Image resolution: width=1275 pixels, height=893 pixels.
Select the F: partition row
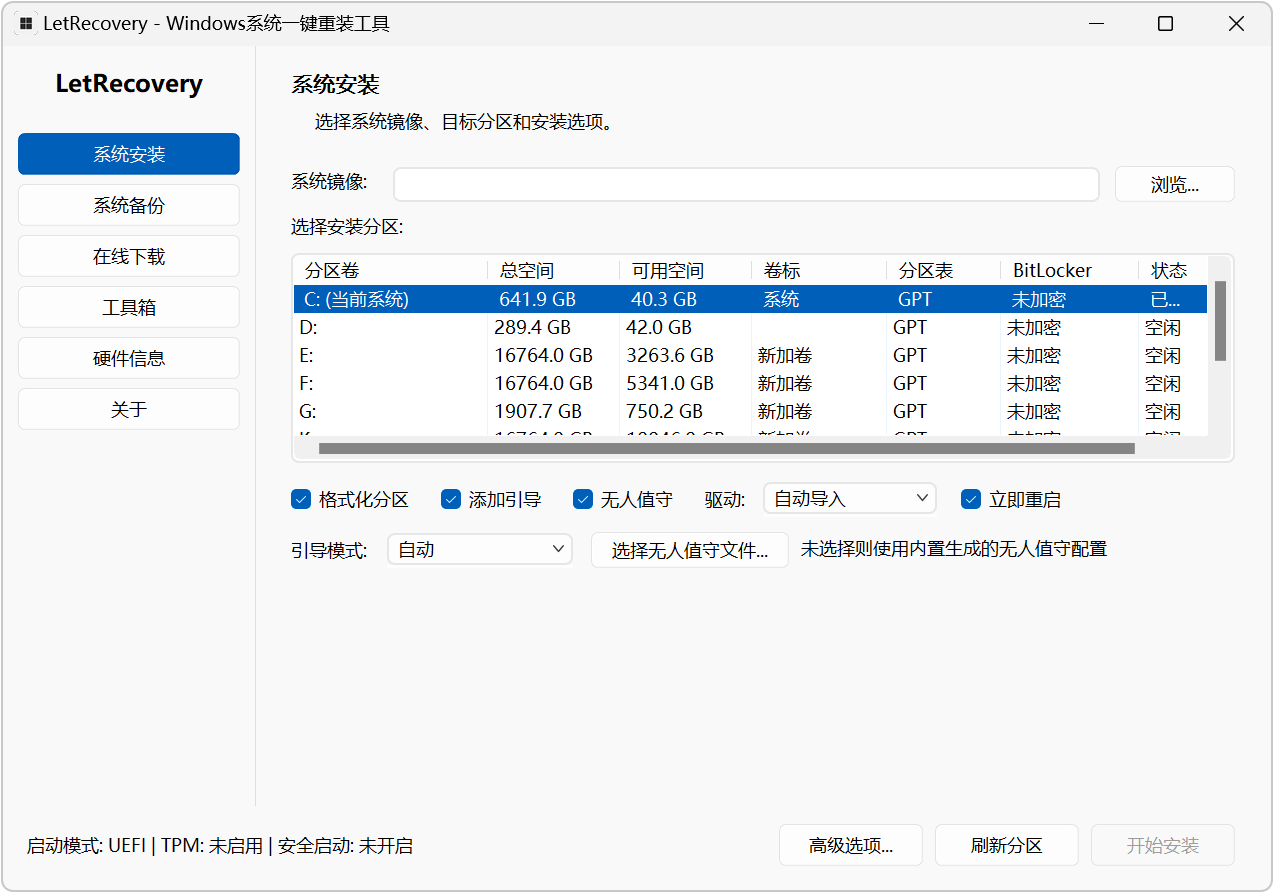[750, 383]
